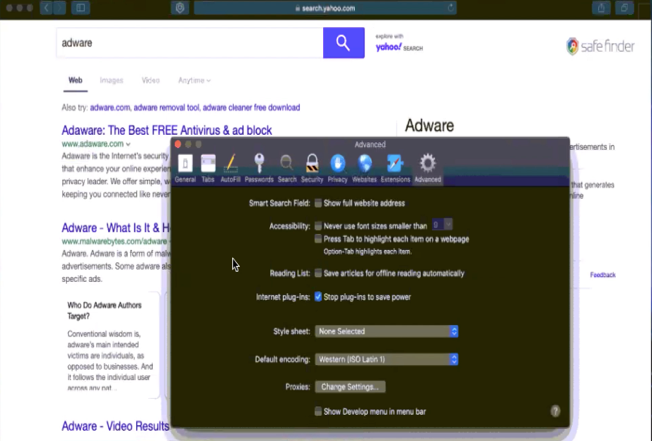Open the Extensions preferences pane
652x441 pixels.
pos(395,168)
